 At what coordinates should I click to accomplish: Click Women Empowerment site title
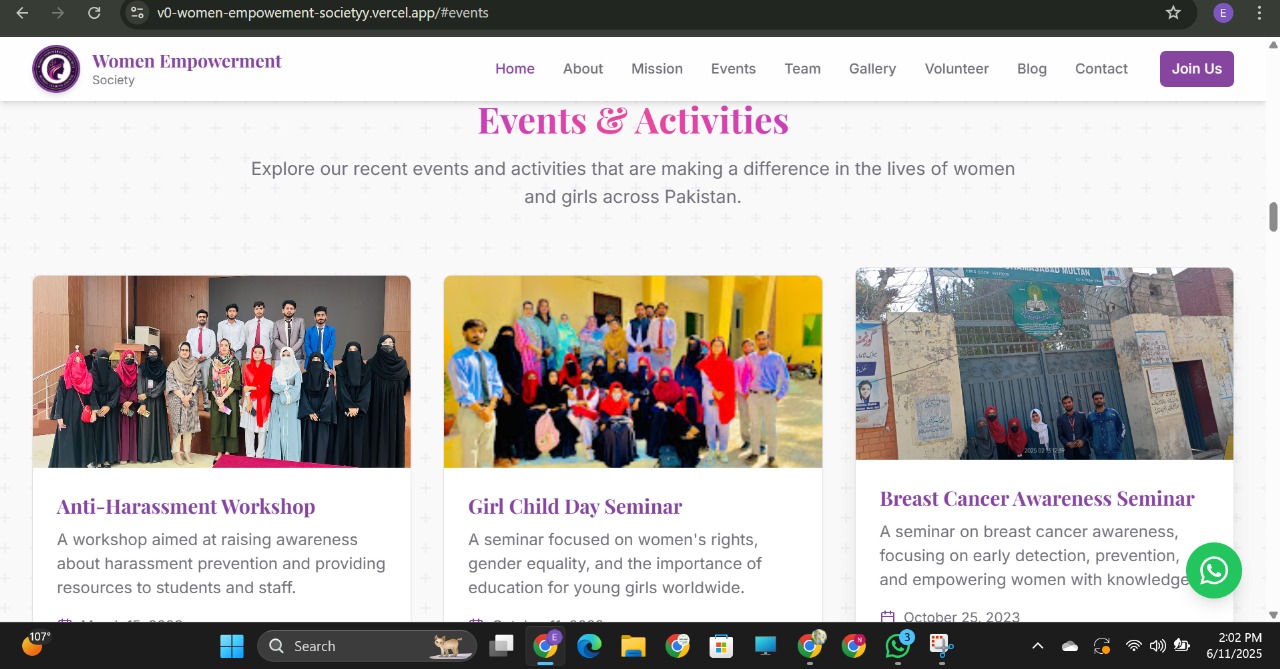click(187, 61)
